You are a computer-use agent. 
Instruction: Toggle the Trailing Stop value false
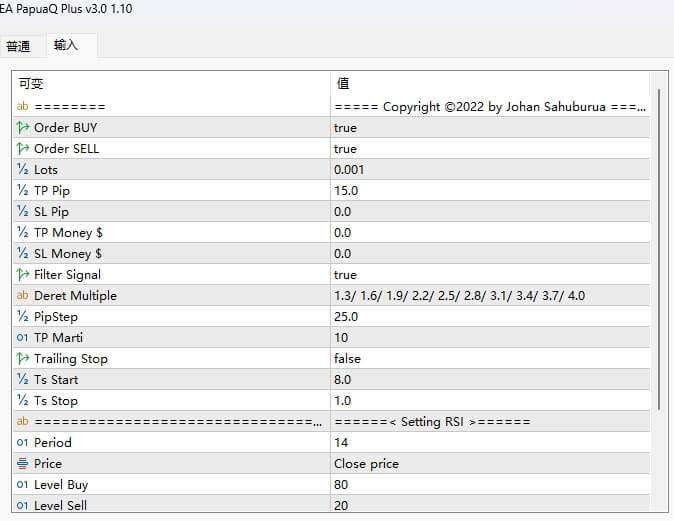tap(490, 358)
